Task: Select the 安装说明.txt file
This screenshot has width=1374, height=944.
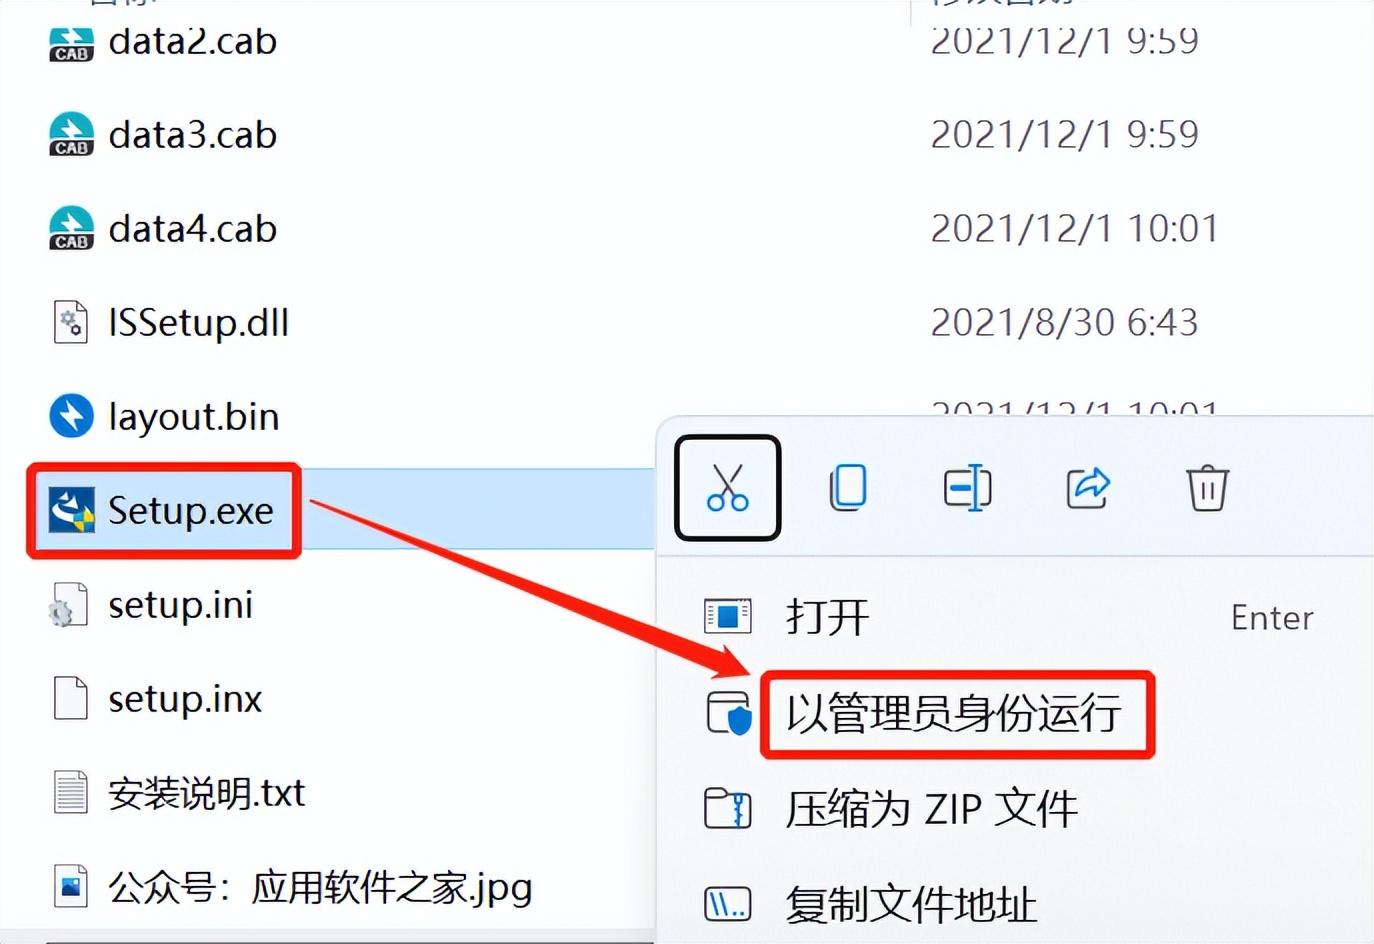Action: (206, 793)
